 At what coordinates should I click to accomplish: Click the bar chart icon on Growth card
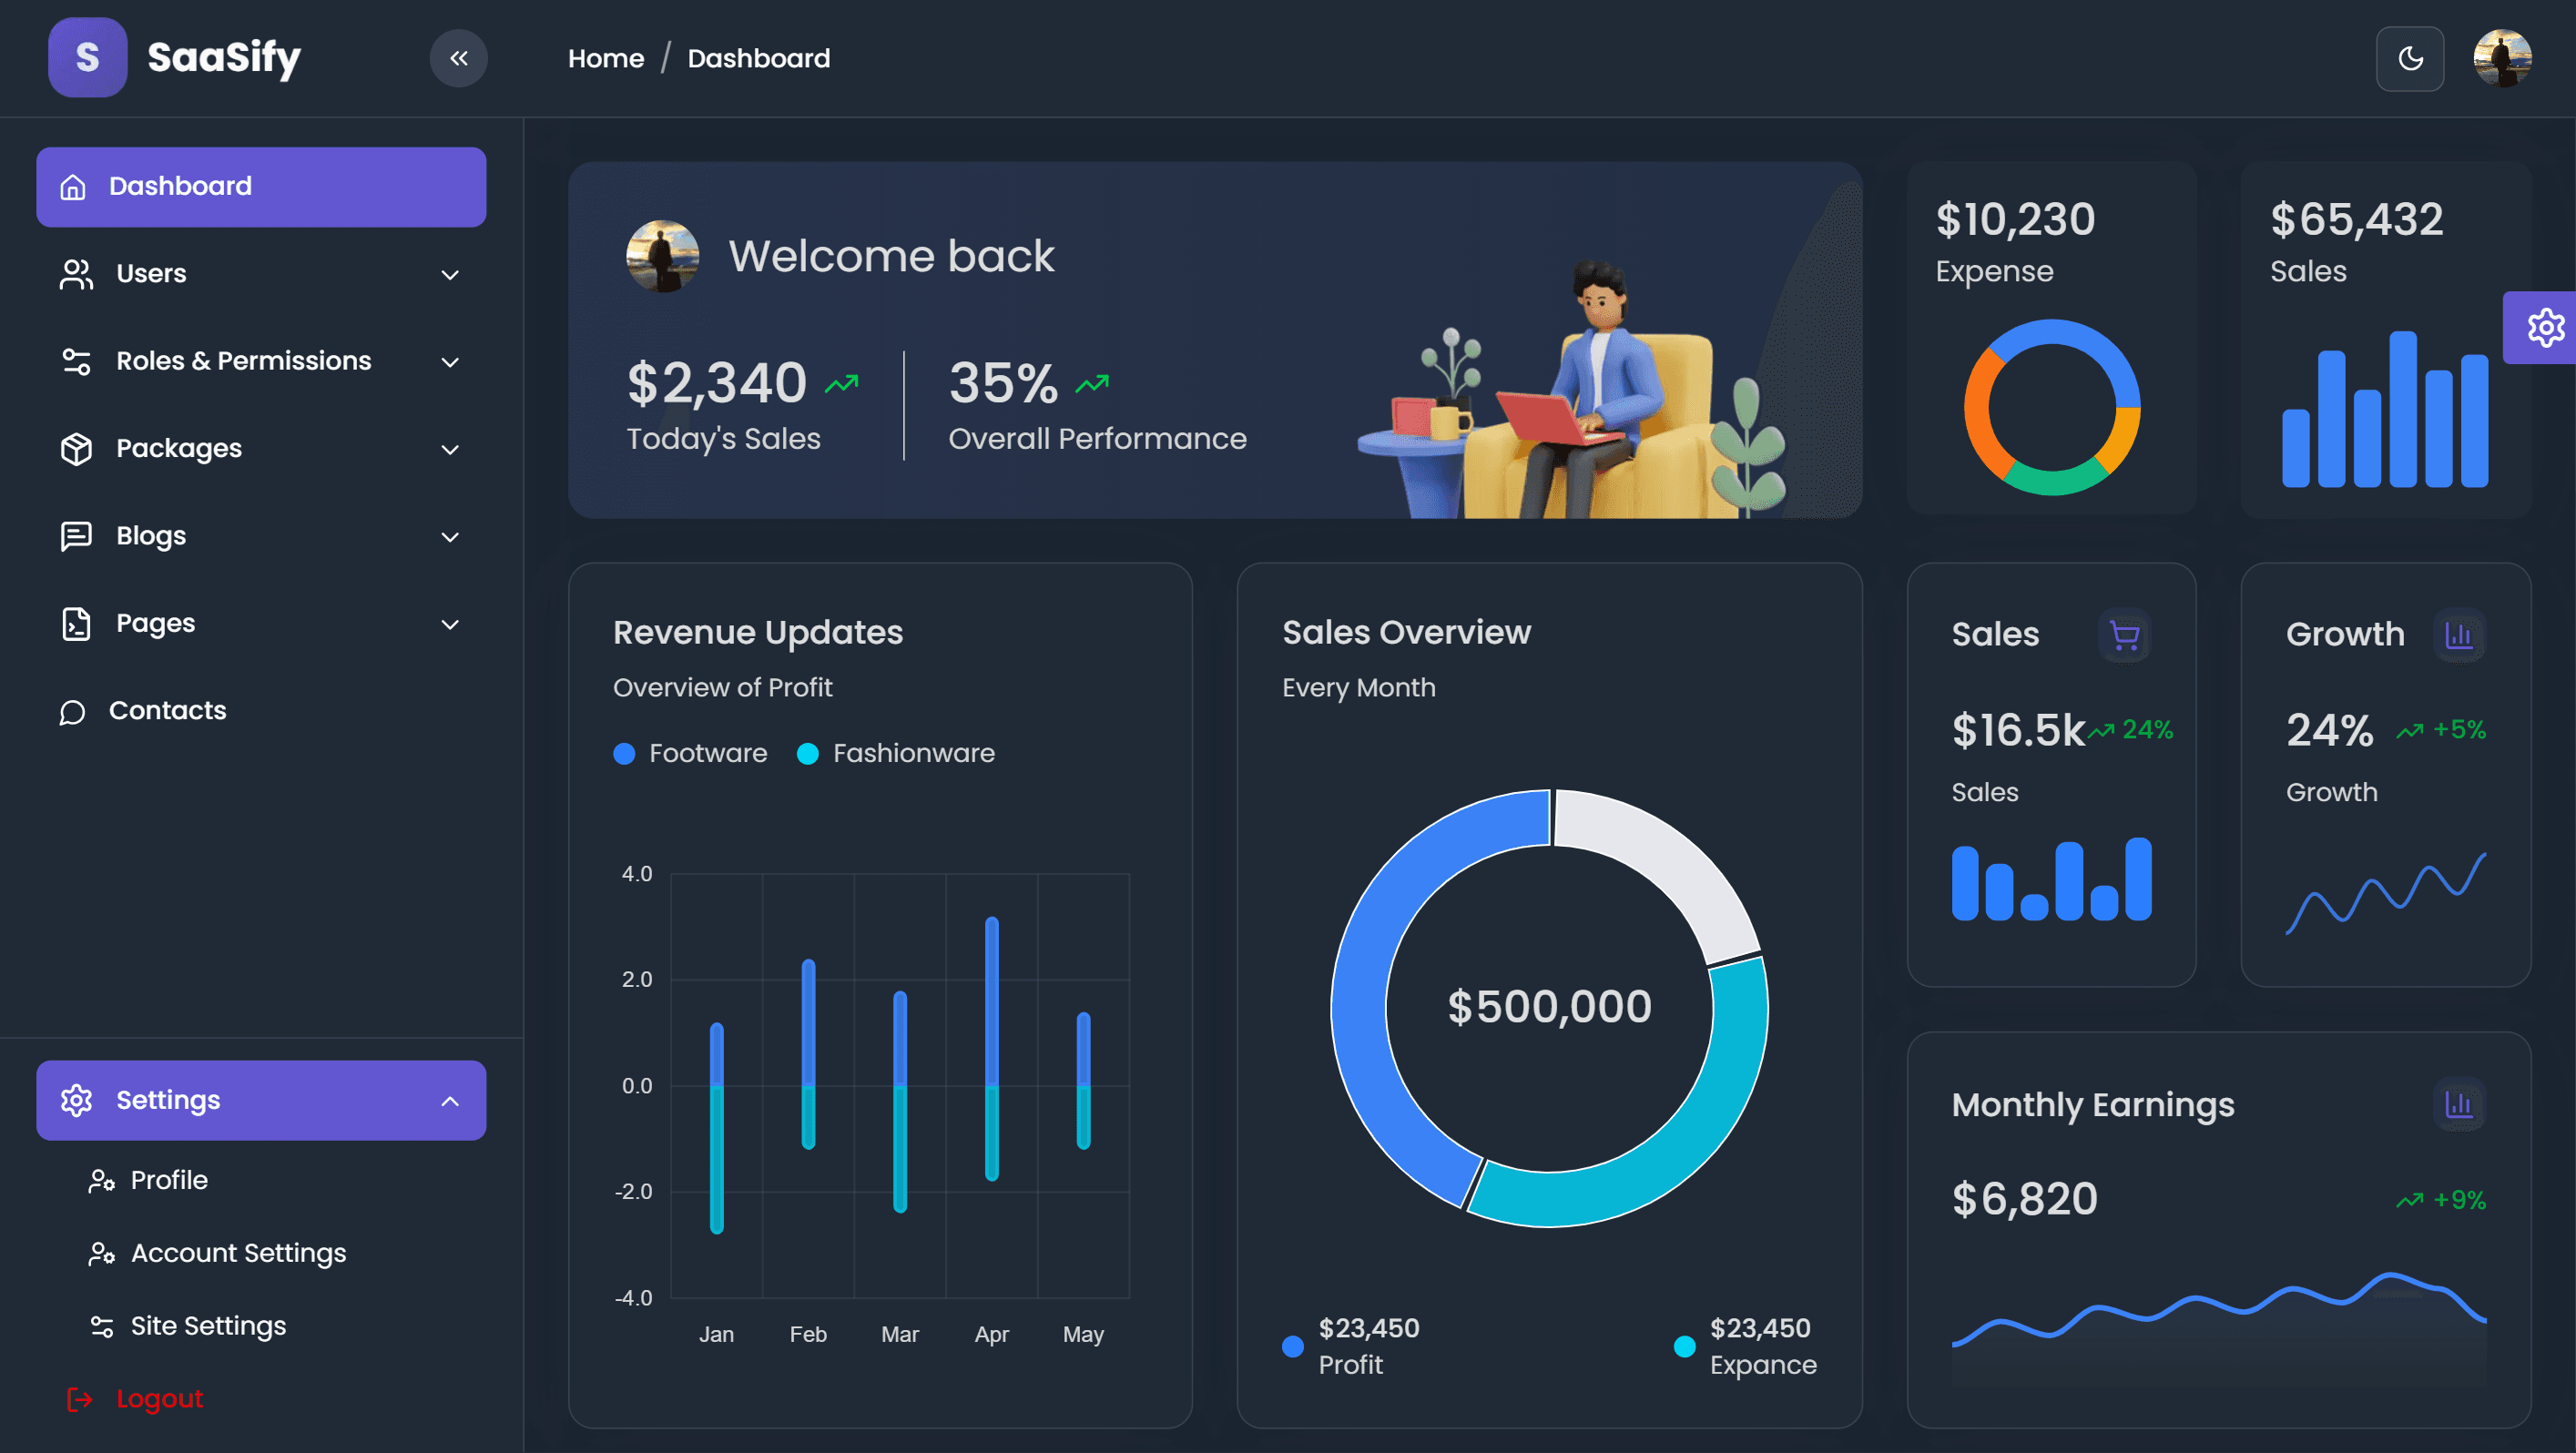(x=2461, y=635)
